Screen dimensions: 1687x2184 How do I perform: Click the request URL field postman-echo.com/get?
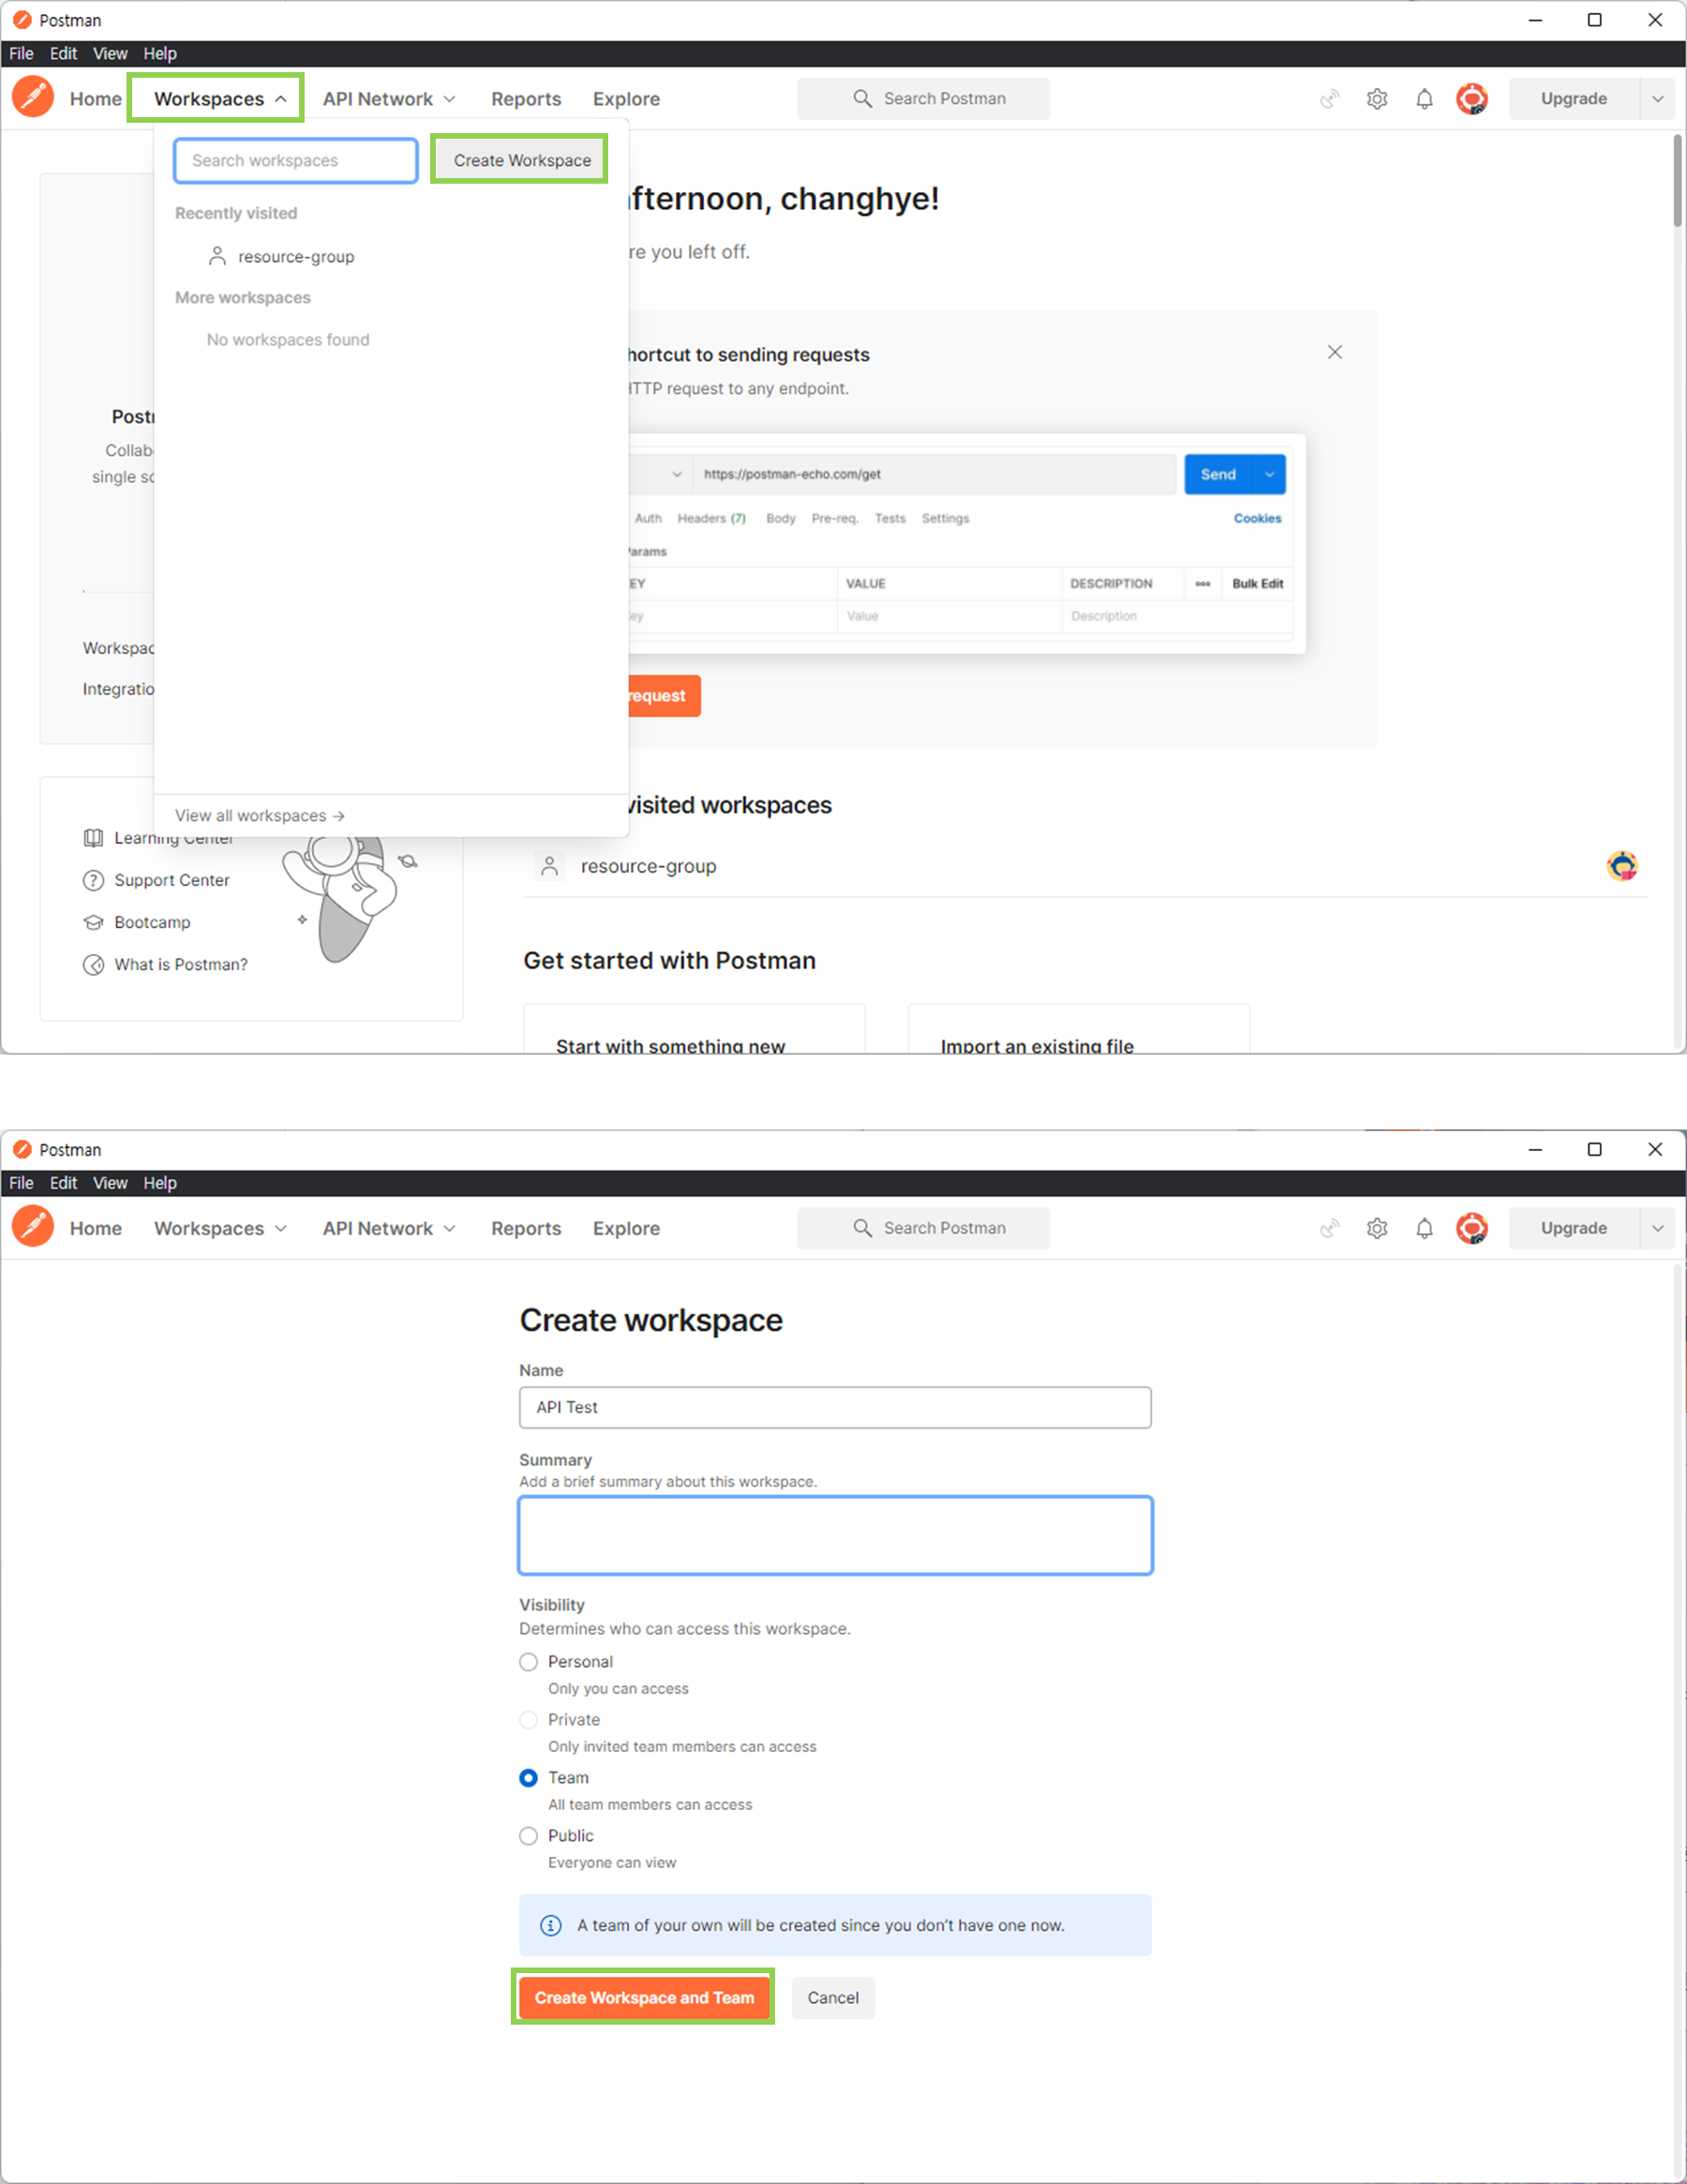(x=935, y=474)
